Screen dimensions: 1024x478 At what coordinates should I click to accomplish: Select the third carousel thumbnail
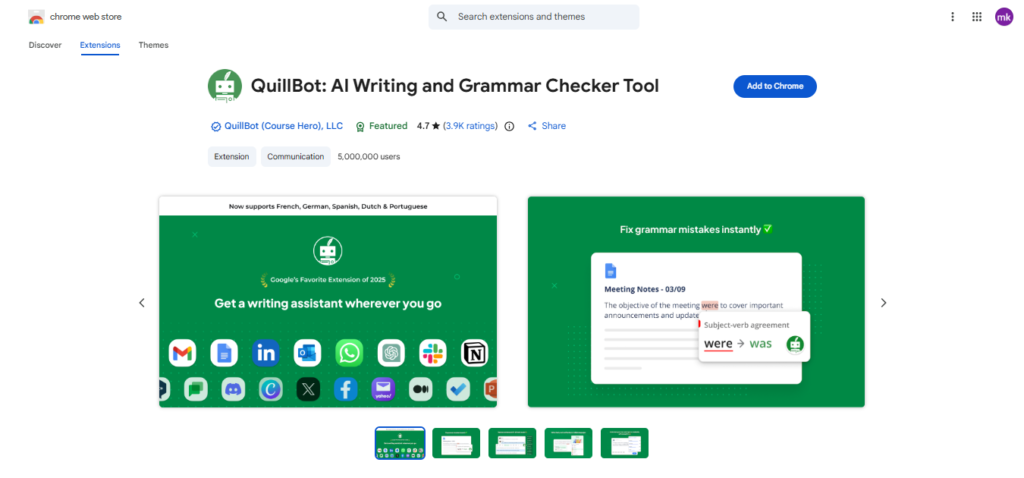click(x=512, y=443)
